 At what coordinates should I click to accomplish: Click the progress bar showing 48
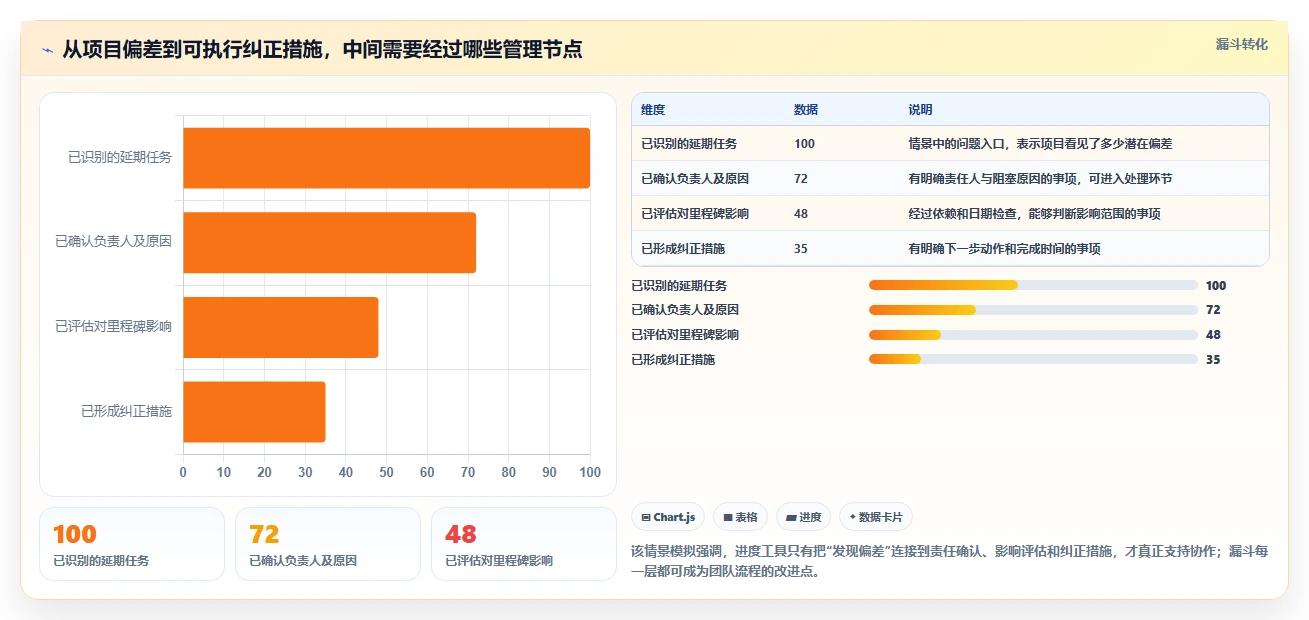click(1033, 335)
